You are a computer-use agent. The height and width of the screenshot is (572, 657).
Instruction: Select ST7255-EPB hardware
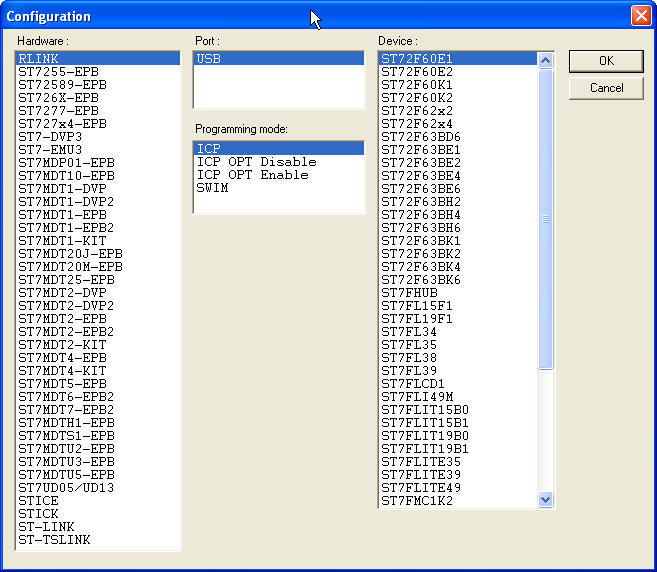[x=98, y=72]
